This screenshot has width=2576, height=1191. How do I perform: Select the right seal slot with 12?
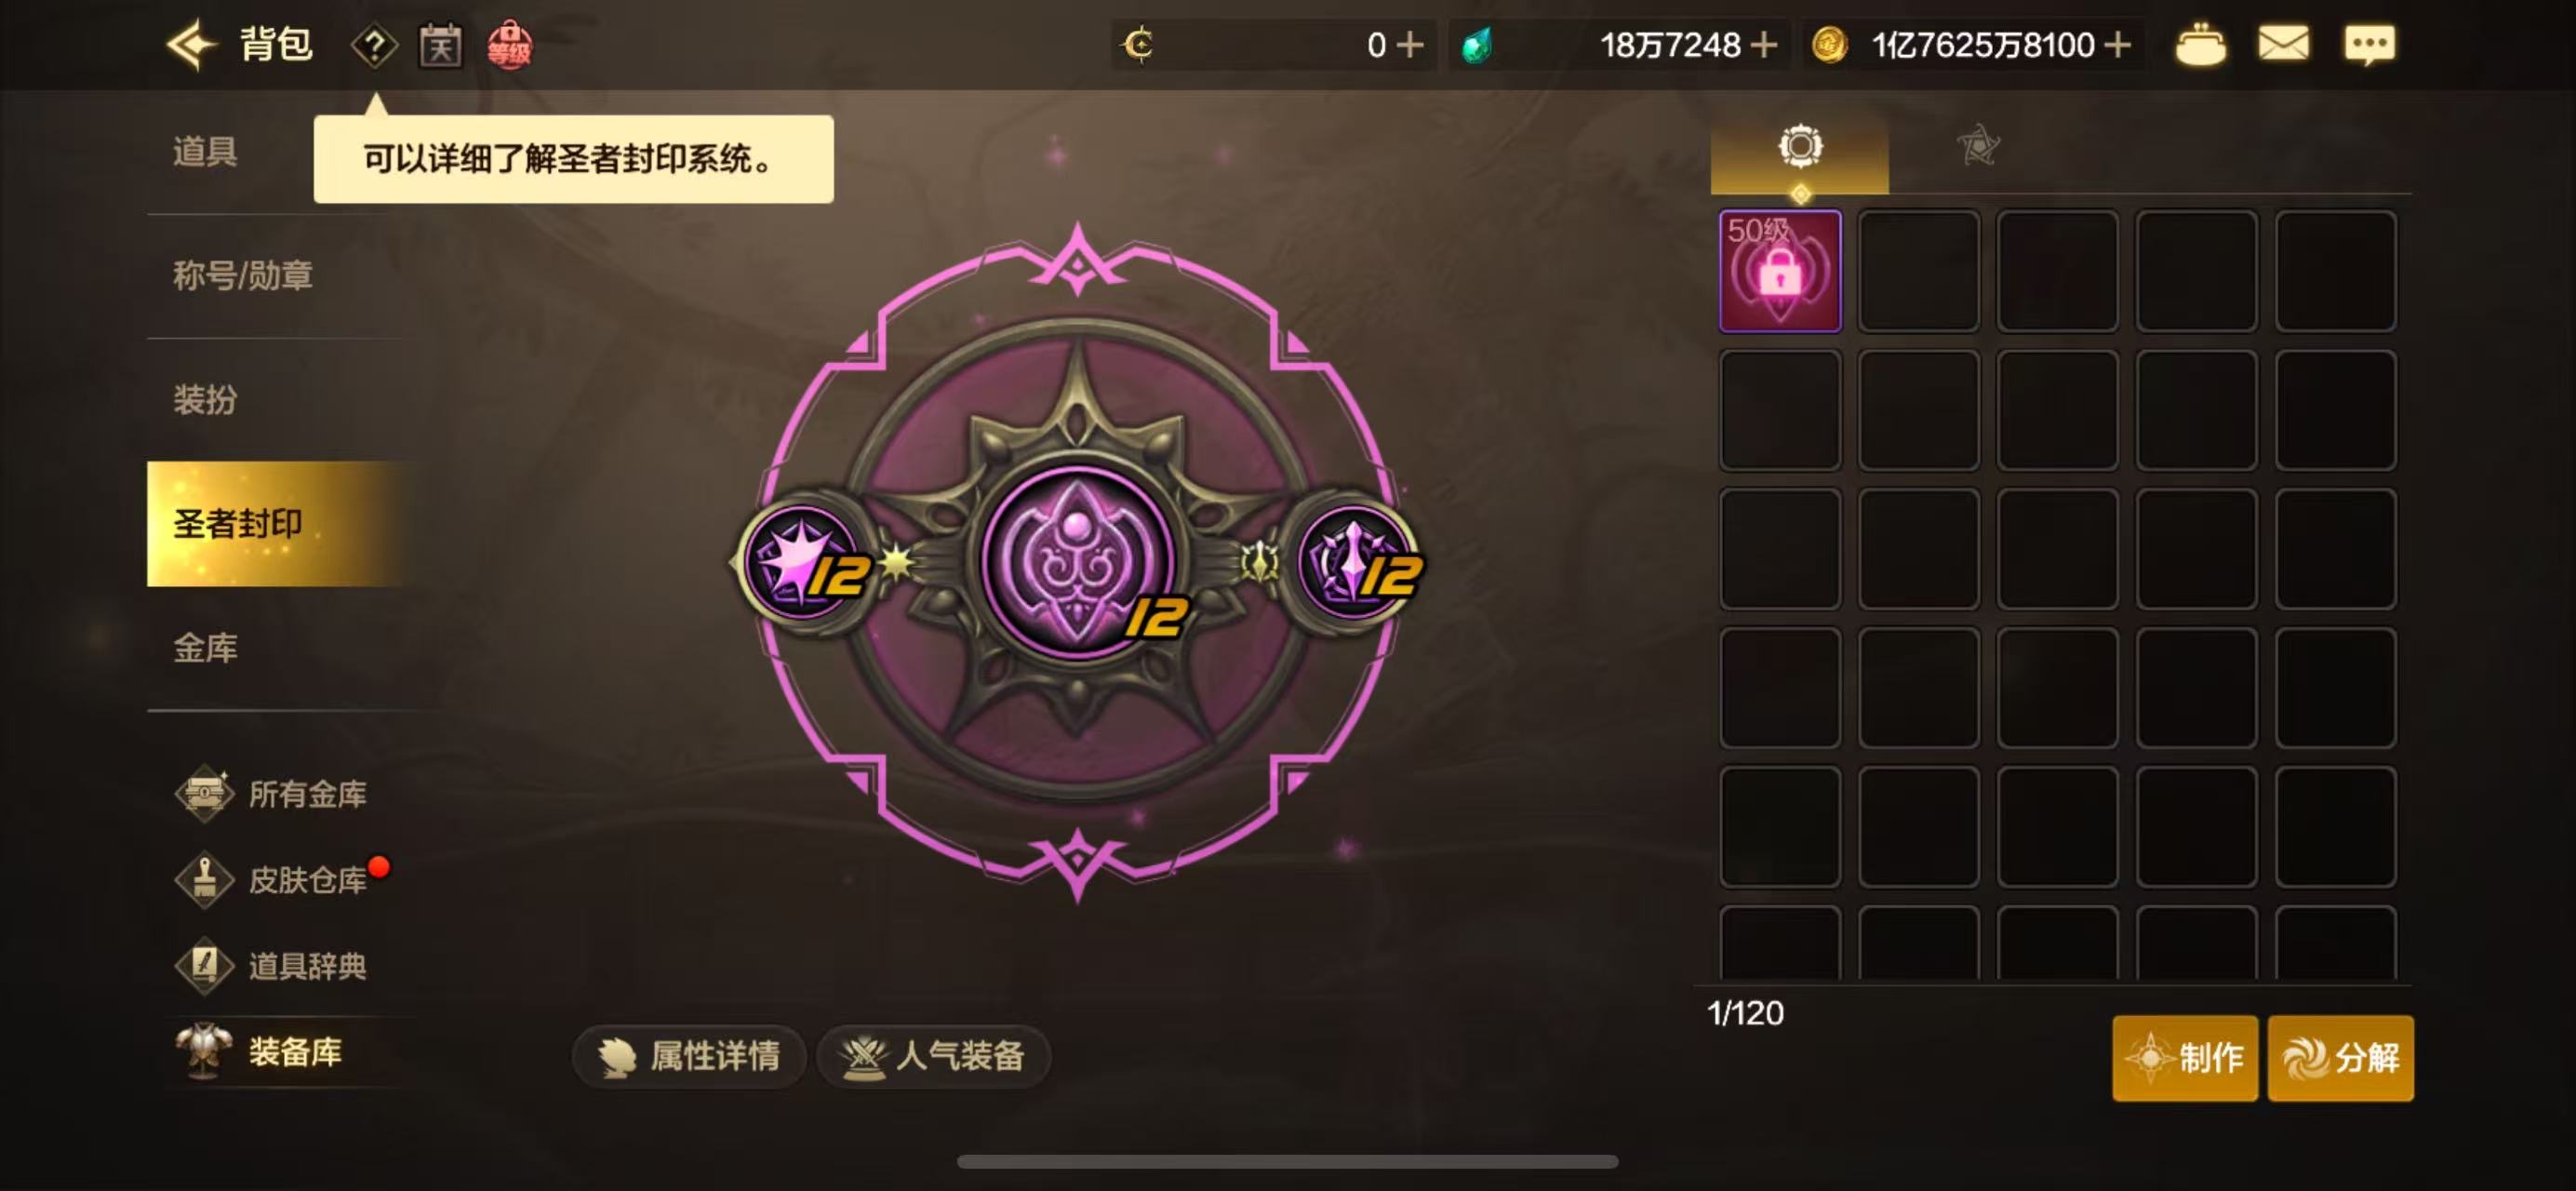pyautogui.click(x=1356, y=562)
